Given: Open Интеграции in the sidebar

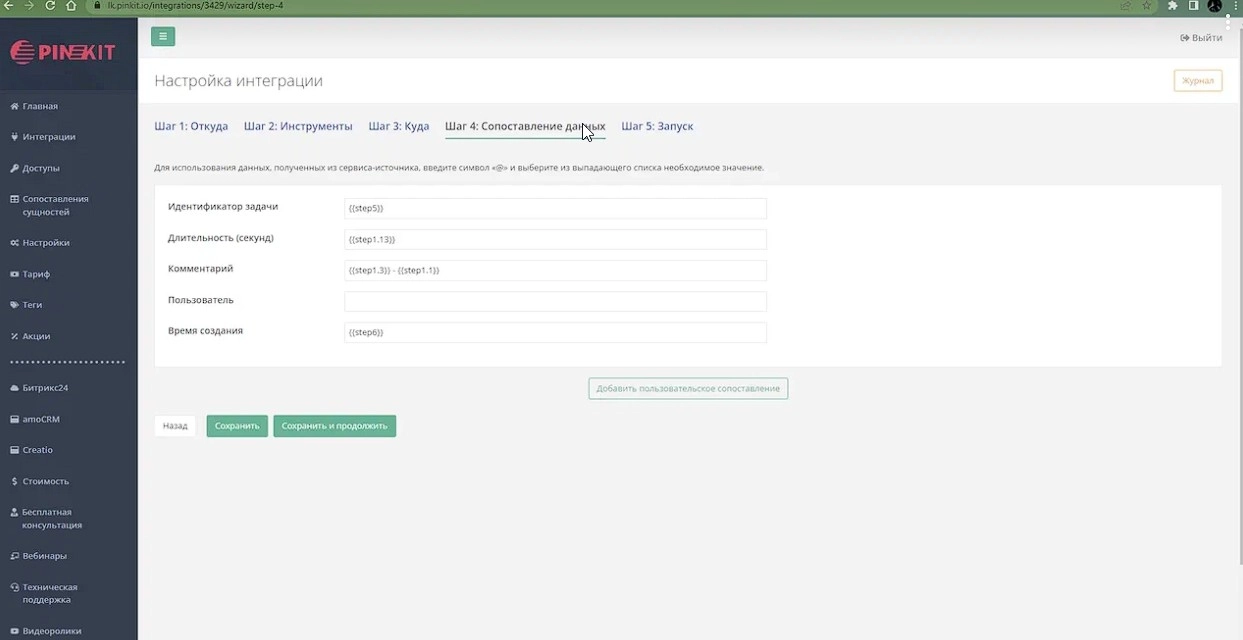Looking at the screenshot, I should 48,137.
